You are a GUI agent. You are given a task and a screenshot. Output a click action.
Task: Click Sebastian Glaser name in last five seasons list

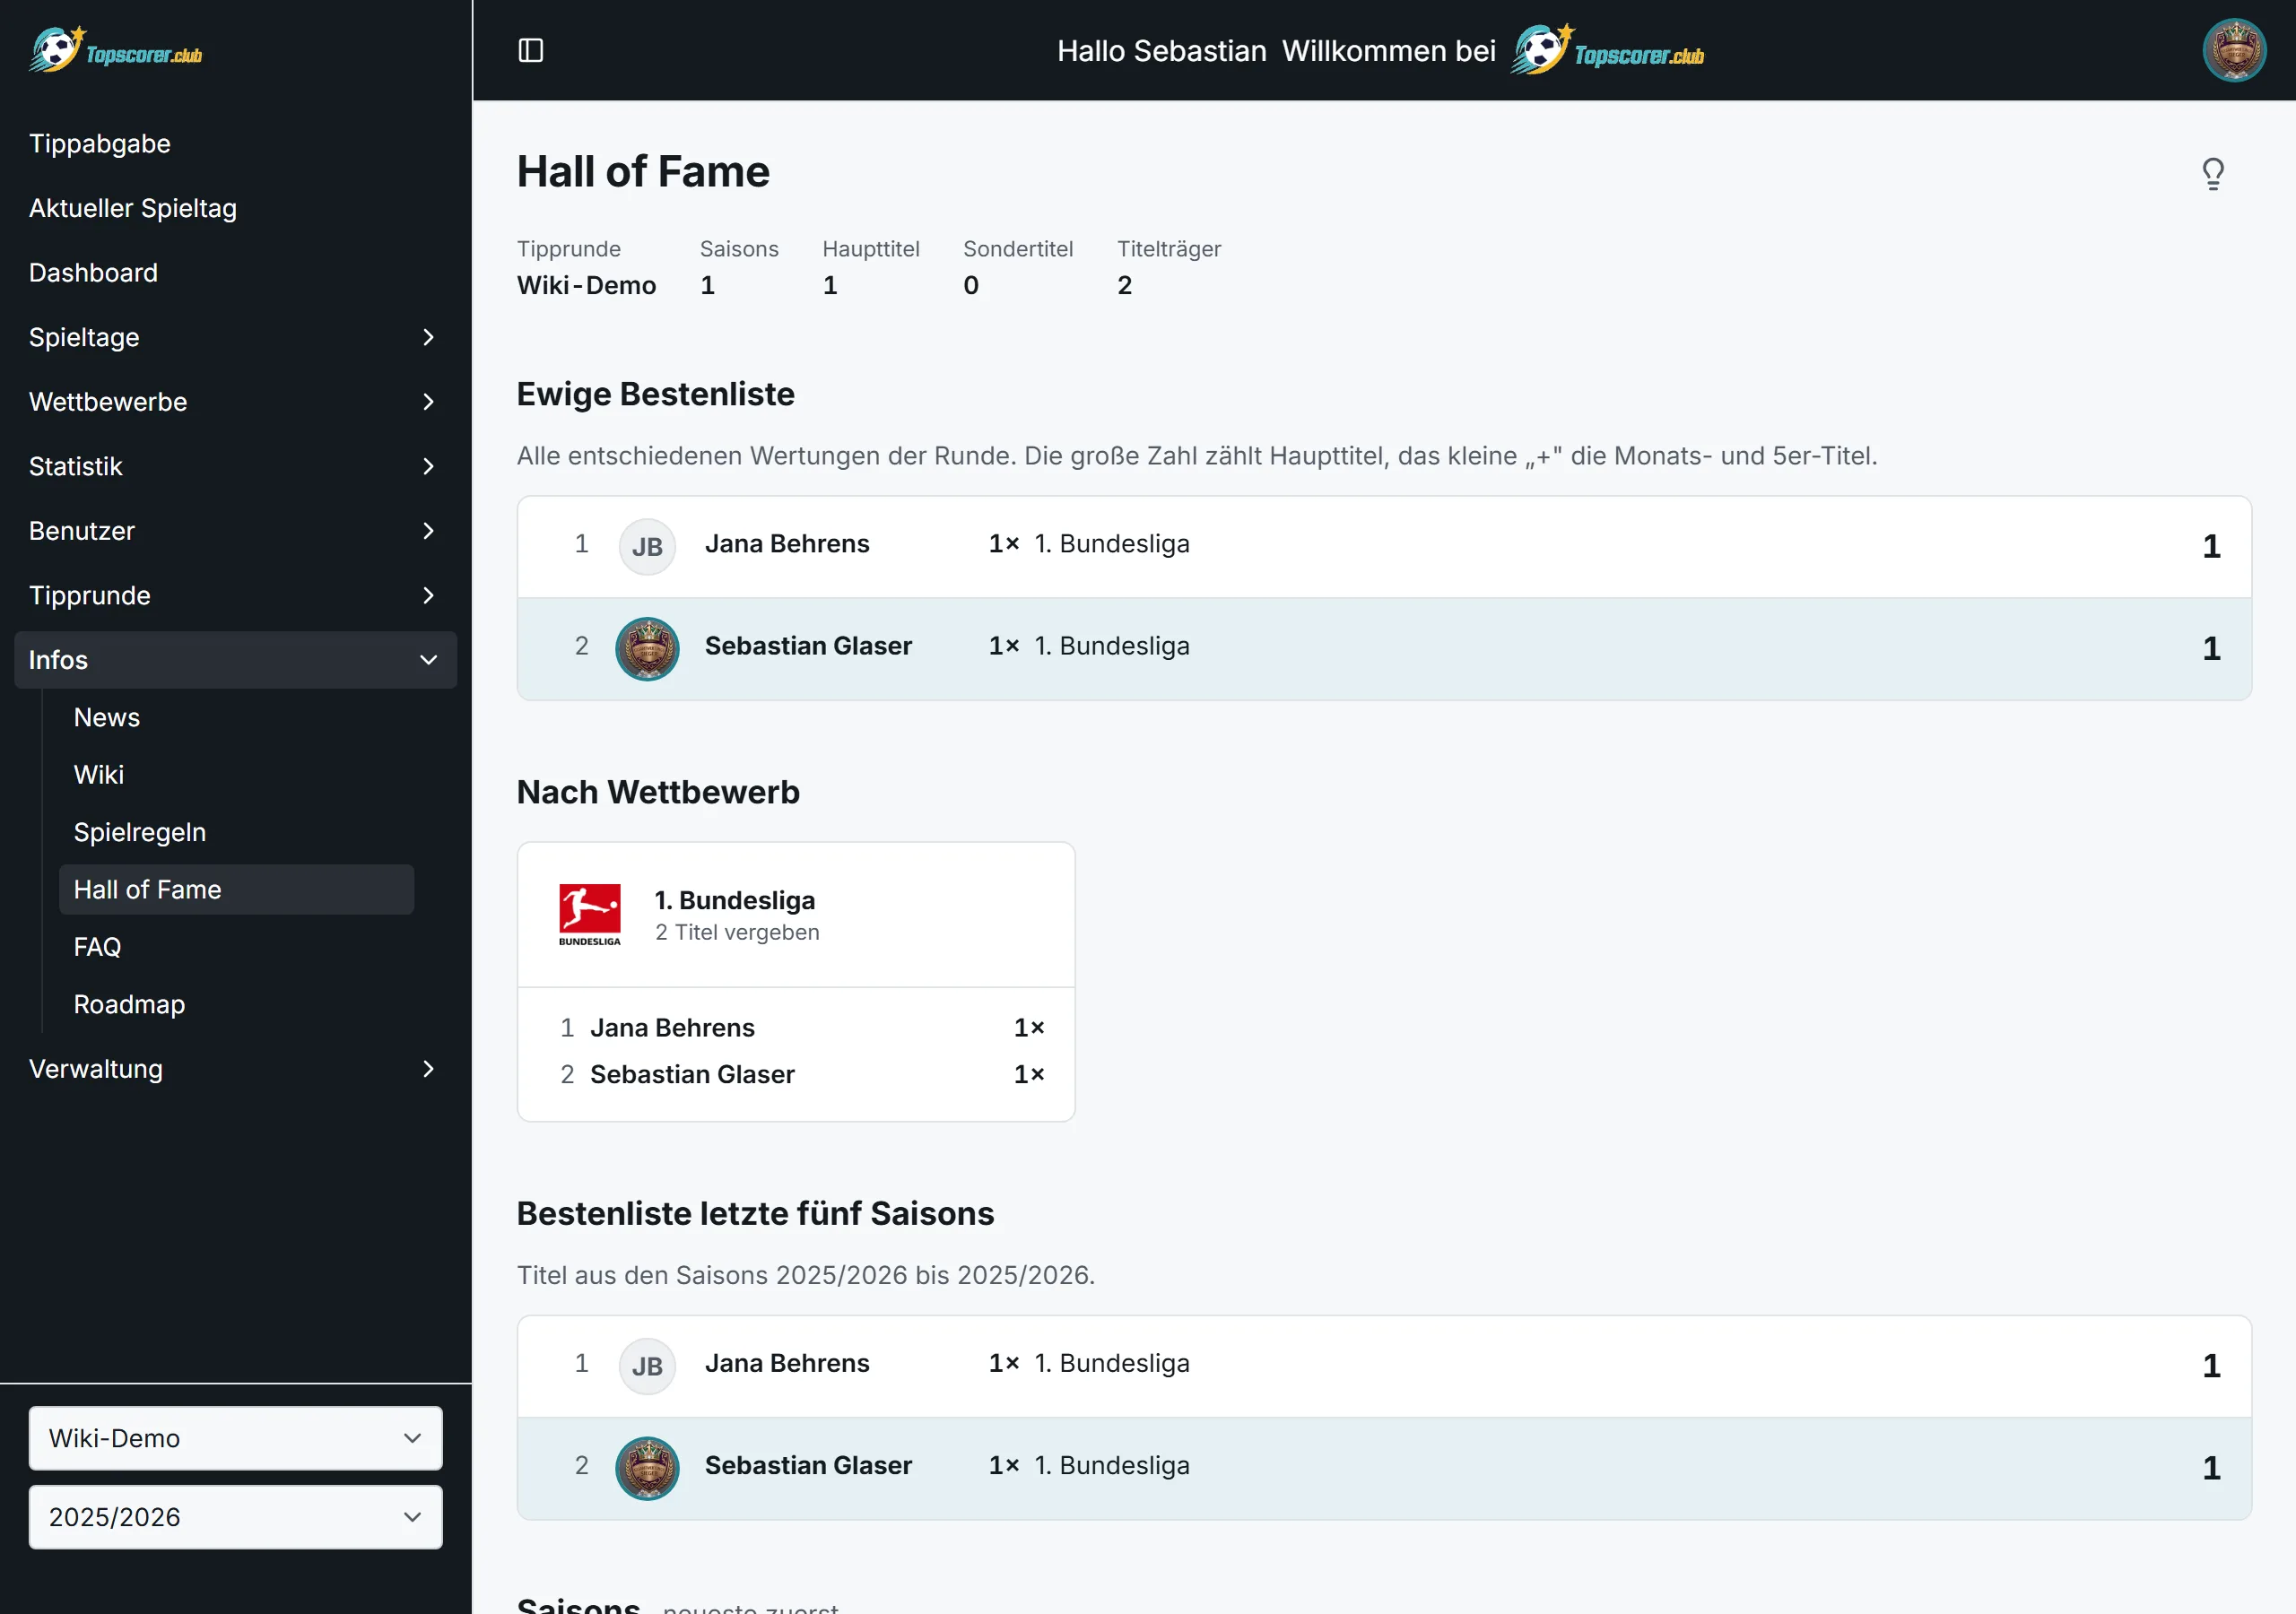(808, 1465)
